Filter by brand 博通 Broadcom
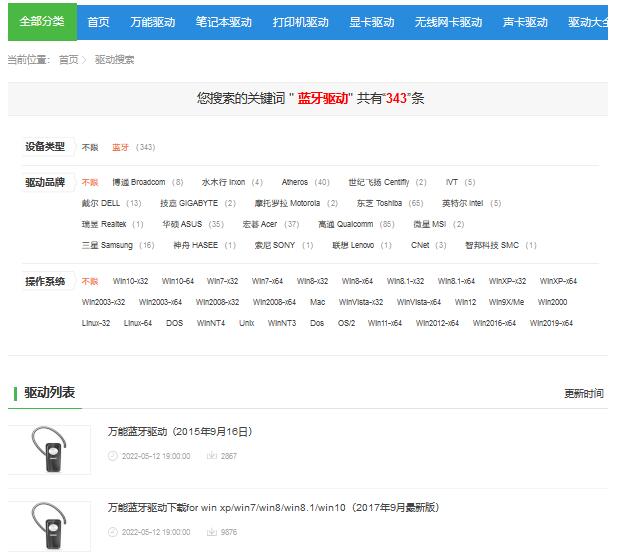The image size is (628, 559). tap(139, 182)
